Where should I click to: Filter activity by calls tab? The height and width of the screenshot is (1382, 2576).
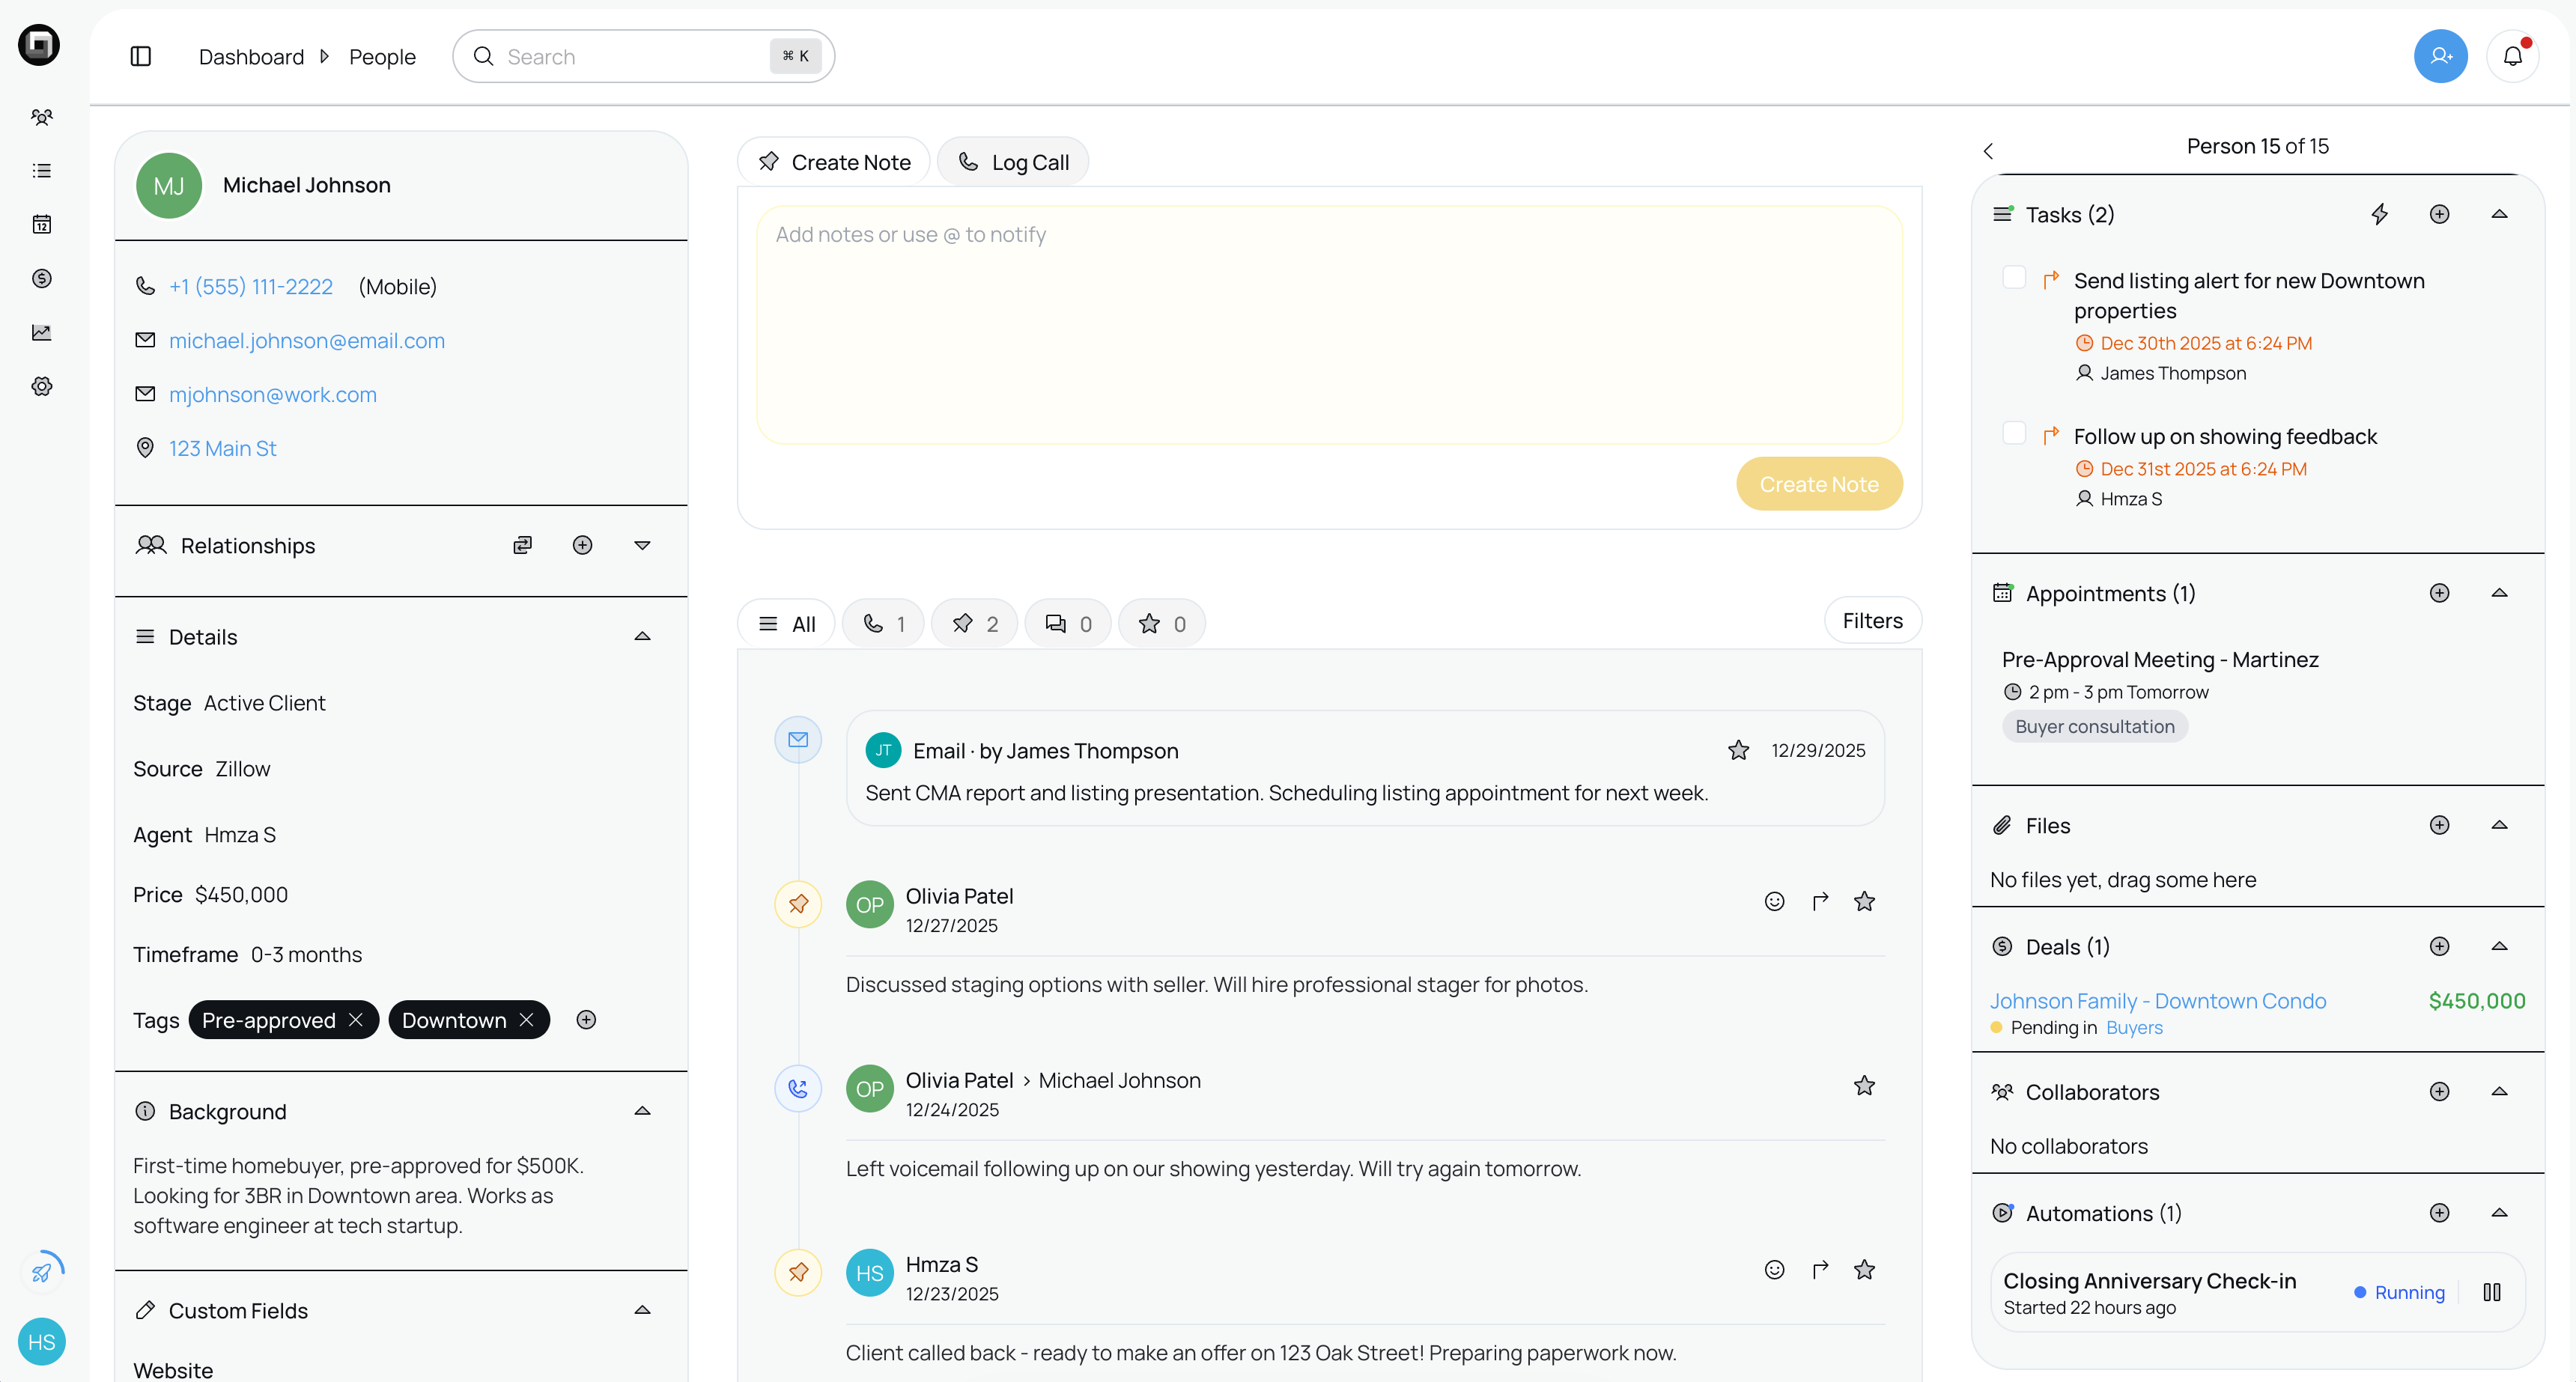(x=883, y=624)
